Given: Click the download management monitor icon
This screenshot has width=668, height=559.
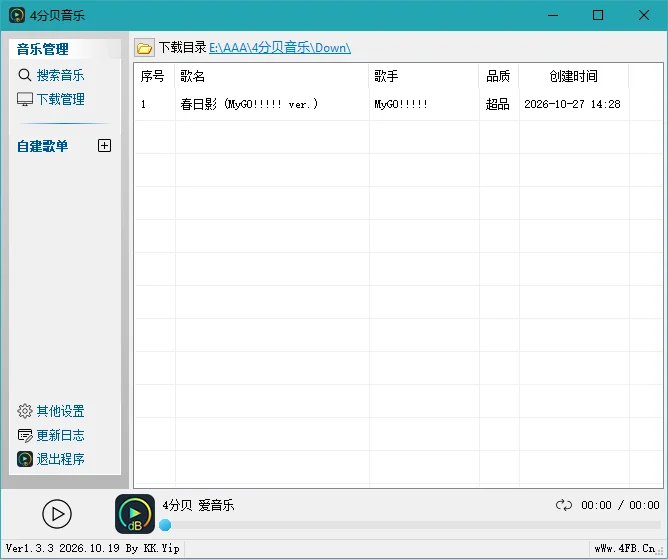Looking at the screenshot, I should 25,99.
